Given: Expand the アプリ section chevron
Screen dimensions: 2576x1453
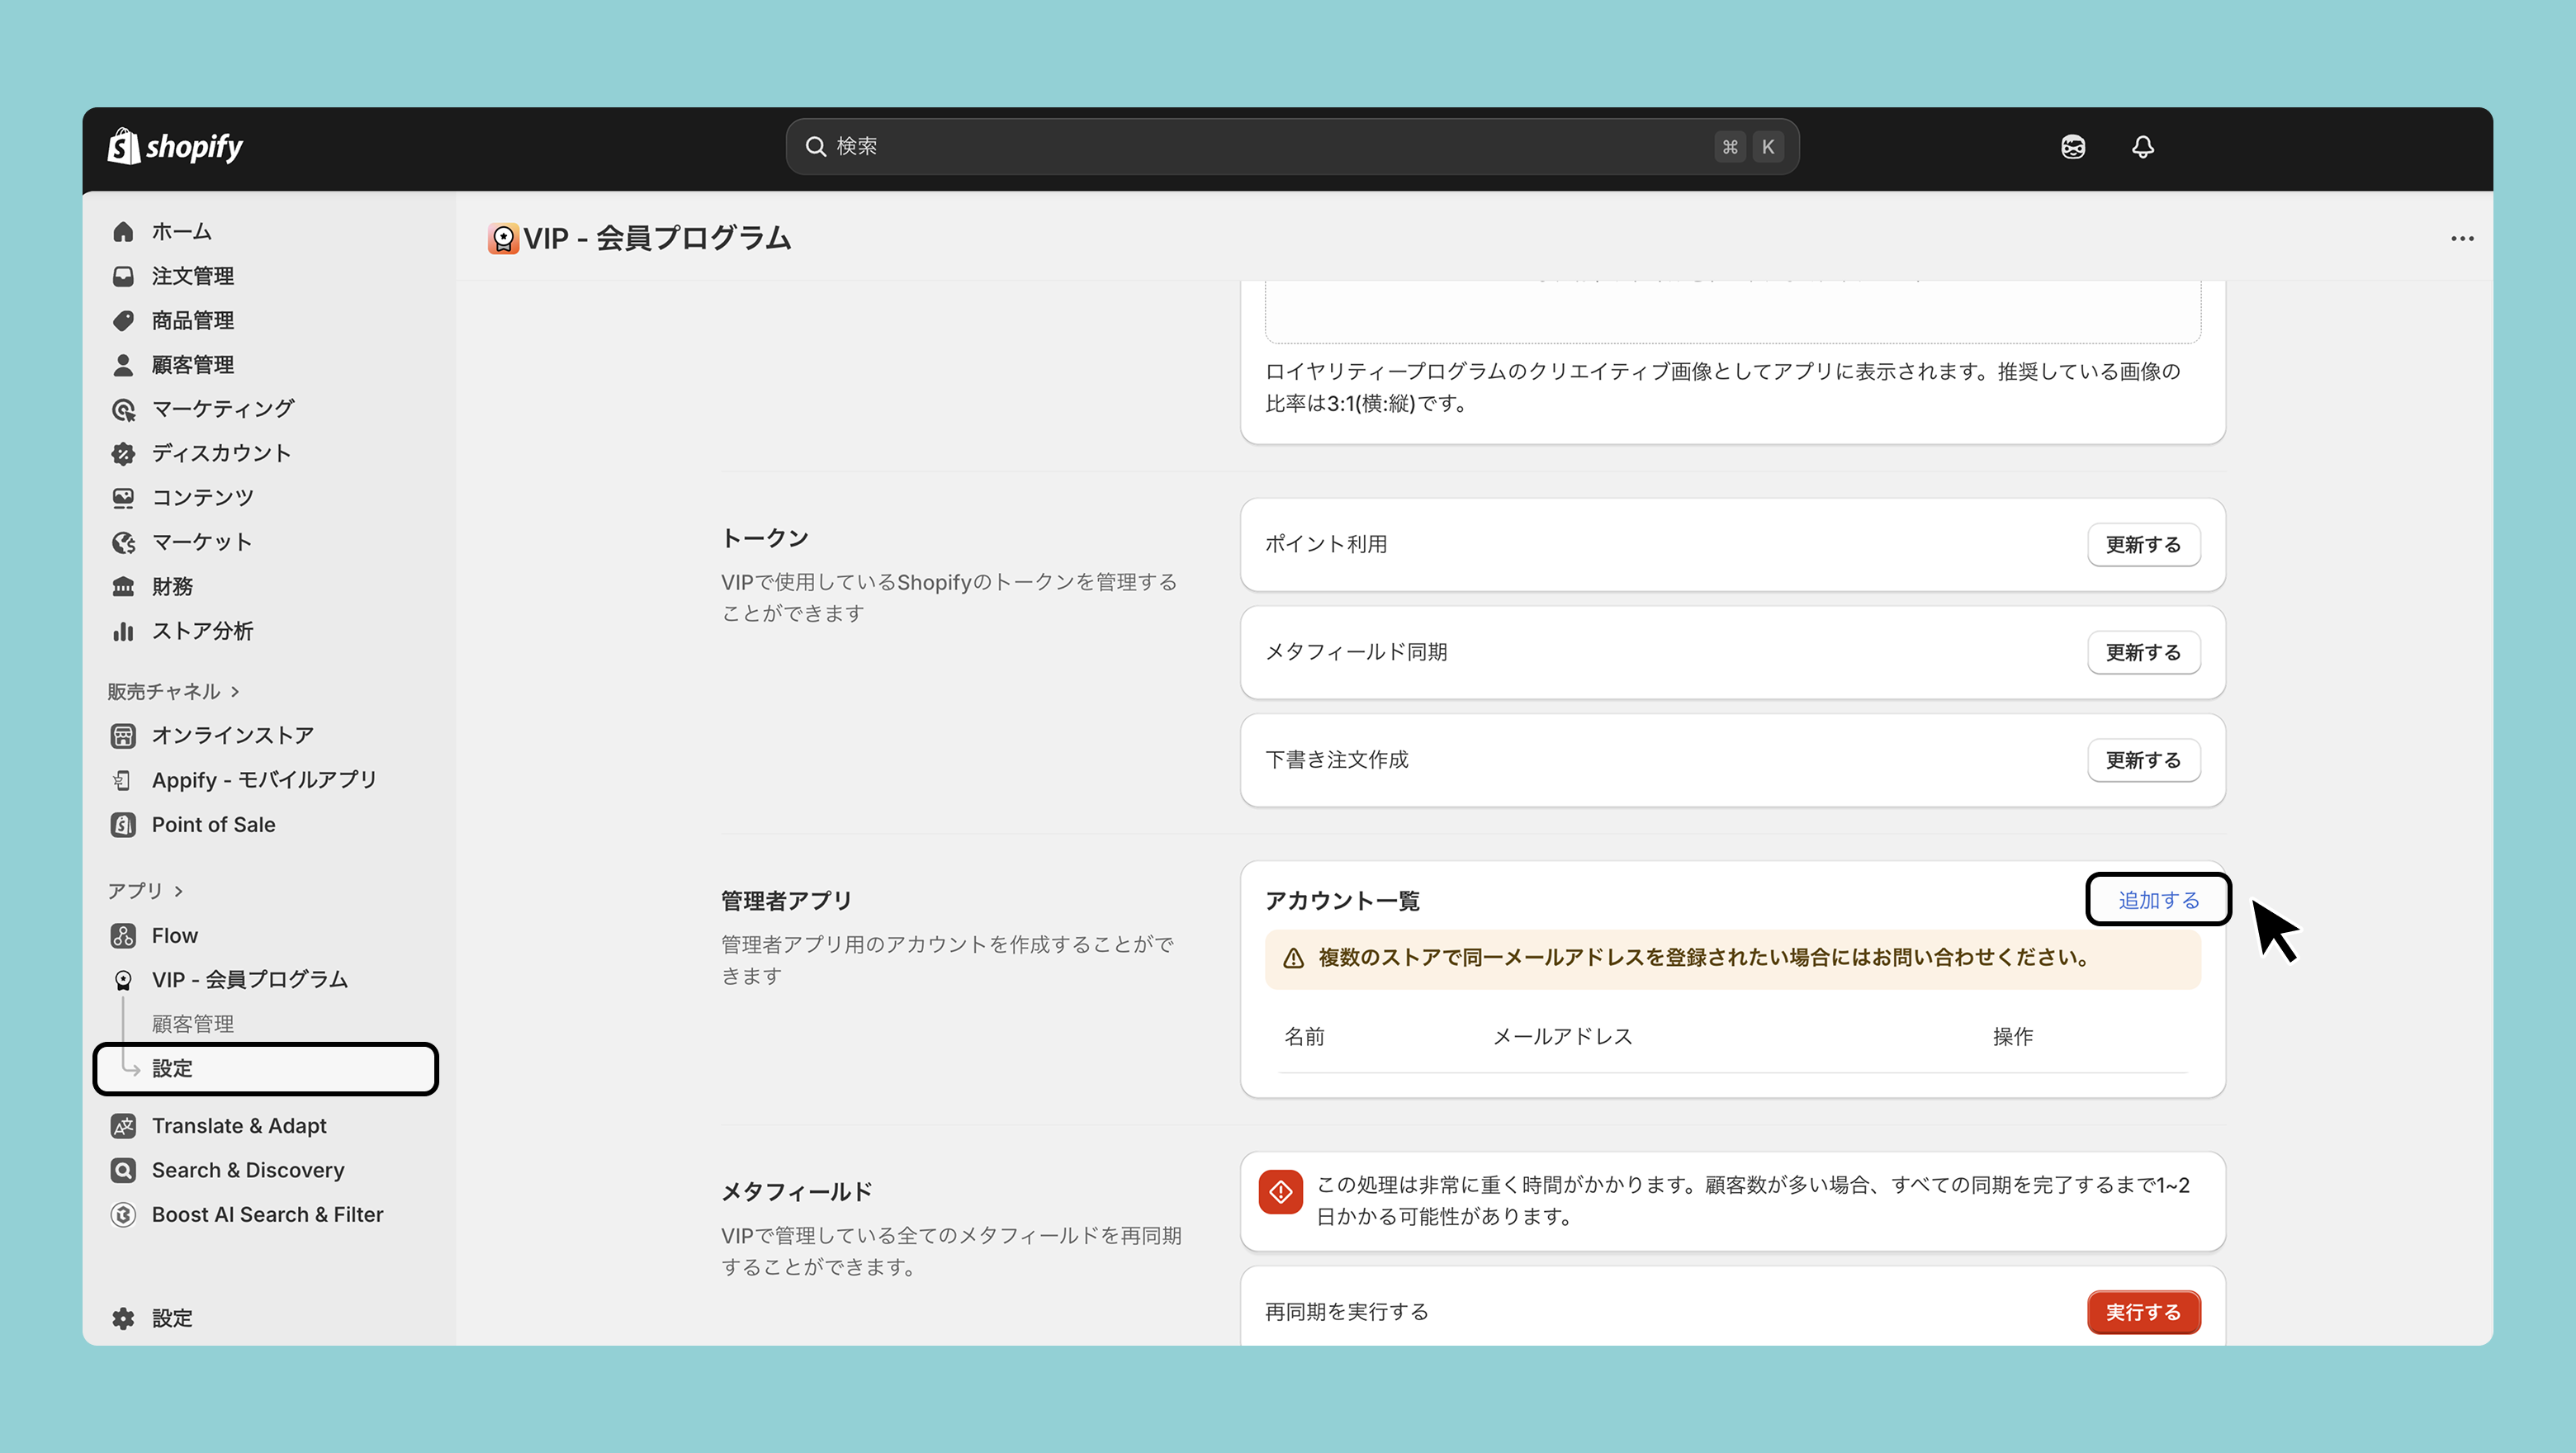Looking at the screenshot, I should point(178,891).
